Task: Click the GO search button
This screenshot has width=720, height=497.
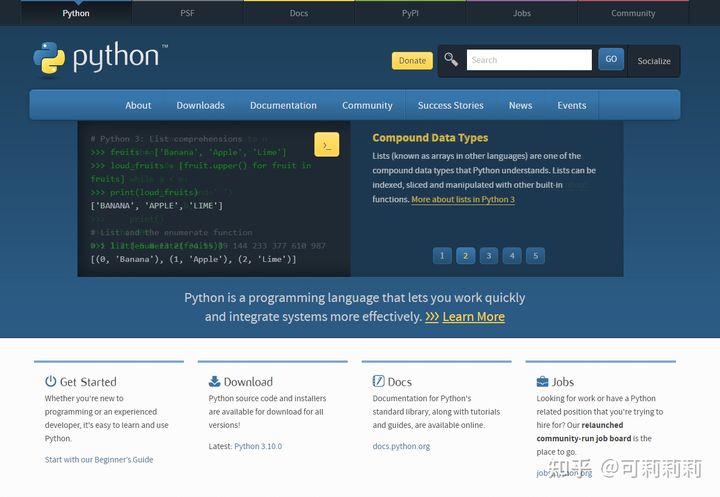Action: [x=611, y=59]
